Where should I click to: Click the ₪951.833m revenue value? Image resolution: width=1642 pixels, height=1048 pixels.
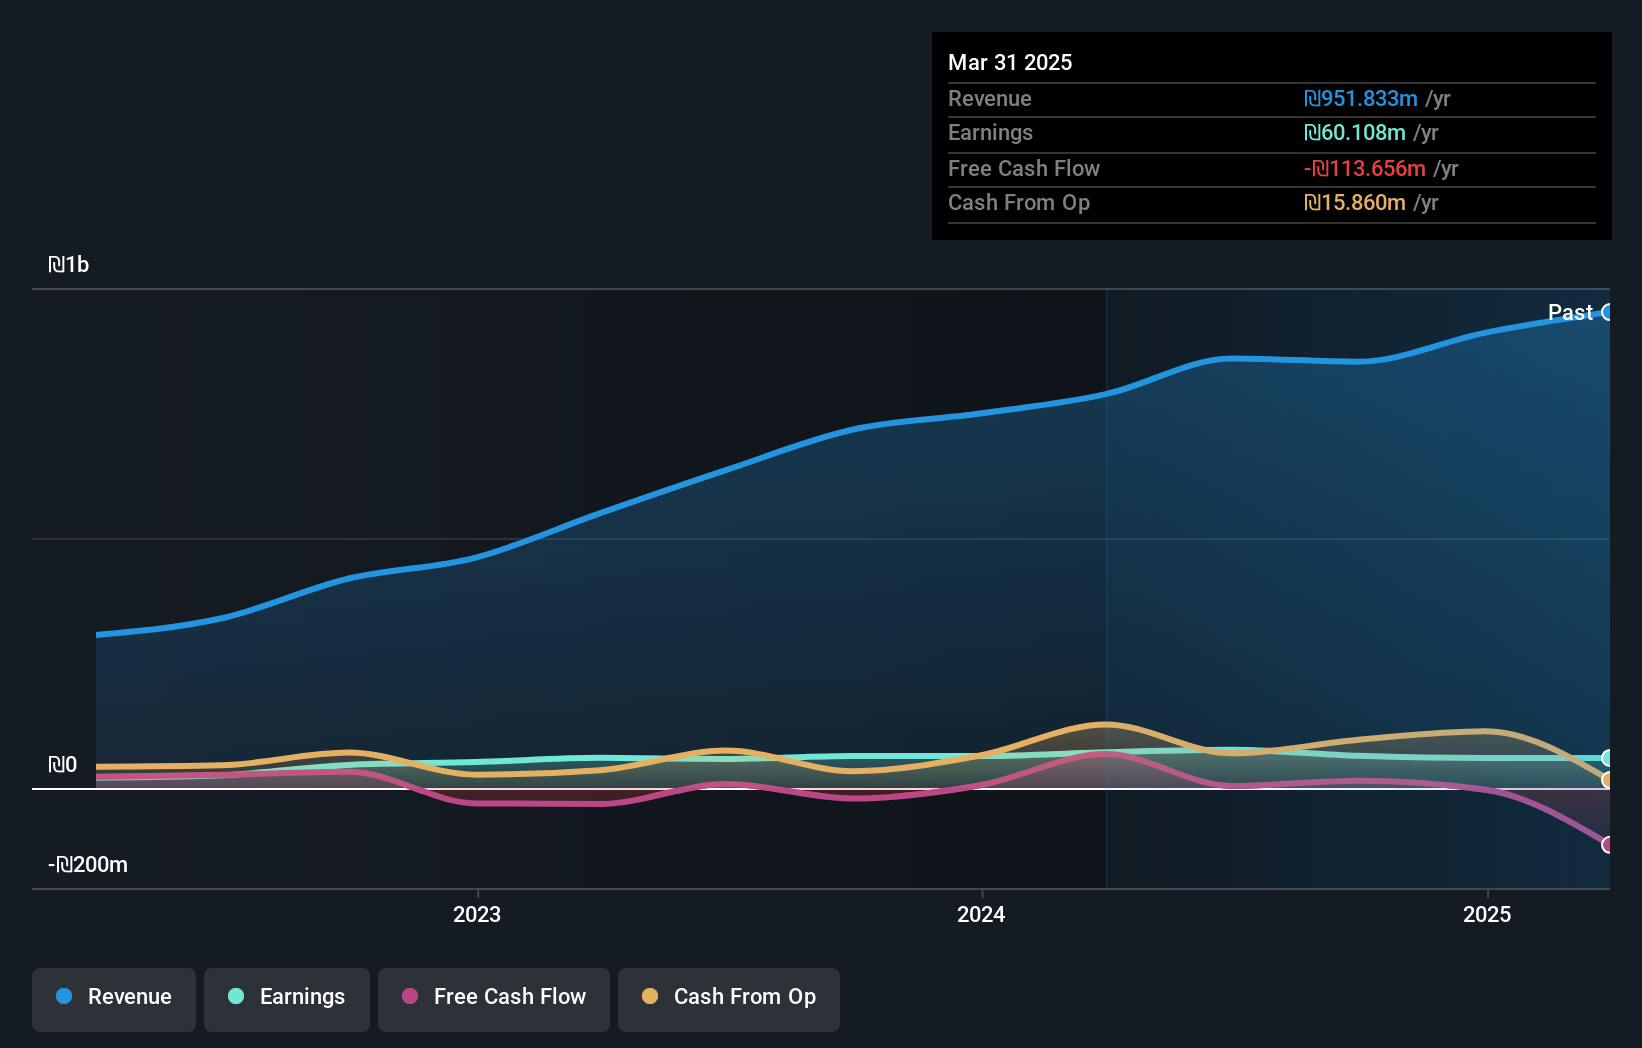tap(1361, 98)
